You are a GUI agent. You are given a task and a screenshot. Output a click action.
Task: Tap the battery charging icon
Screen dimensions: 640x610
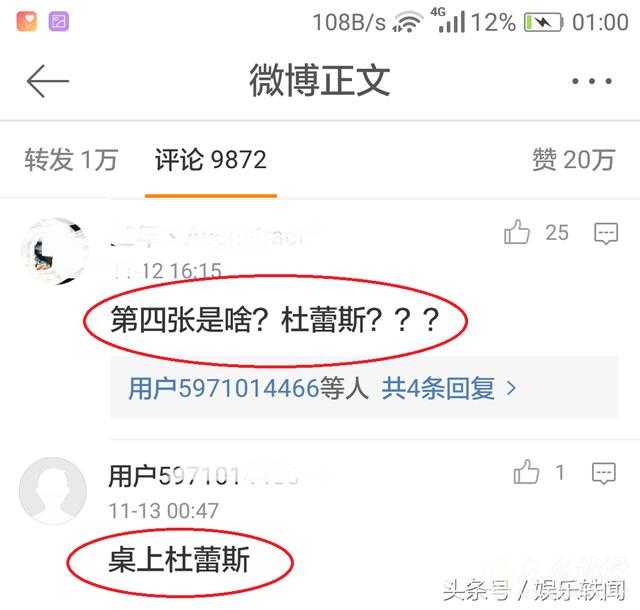544,22
